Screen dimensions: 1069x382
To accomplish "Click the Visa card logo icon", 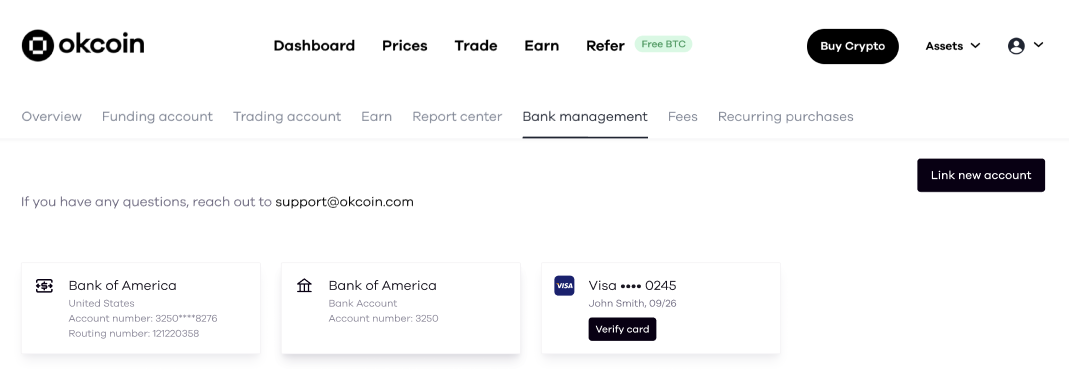I will coord(564,286).
